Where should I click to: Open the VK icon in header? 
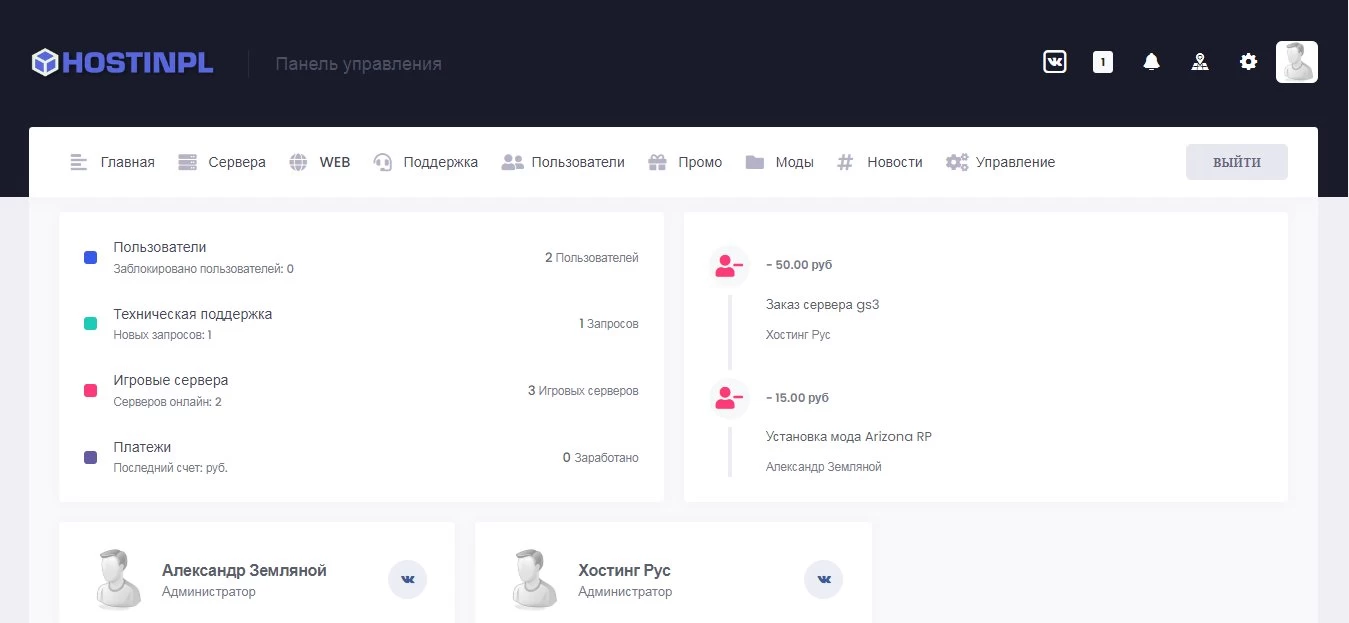1054,62
